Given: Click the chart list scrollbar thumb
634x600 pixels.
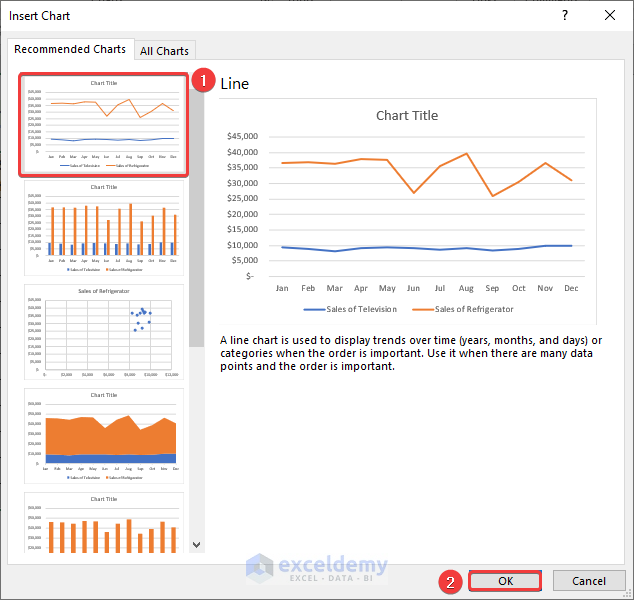Looking at the screenshot, I should click(197, 218).
